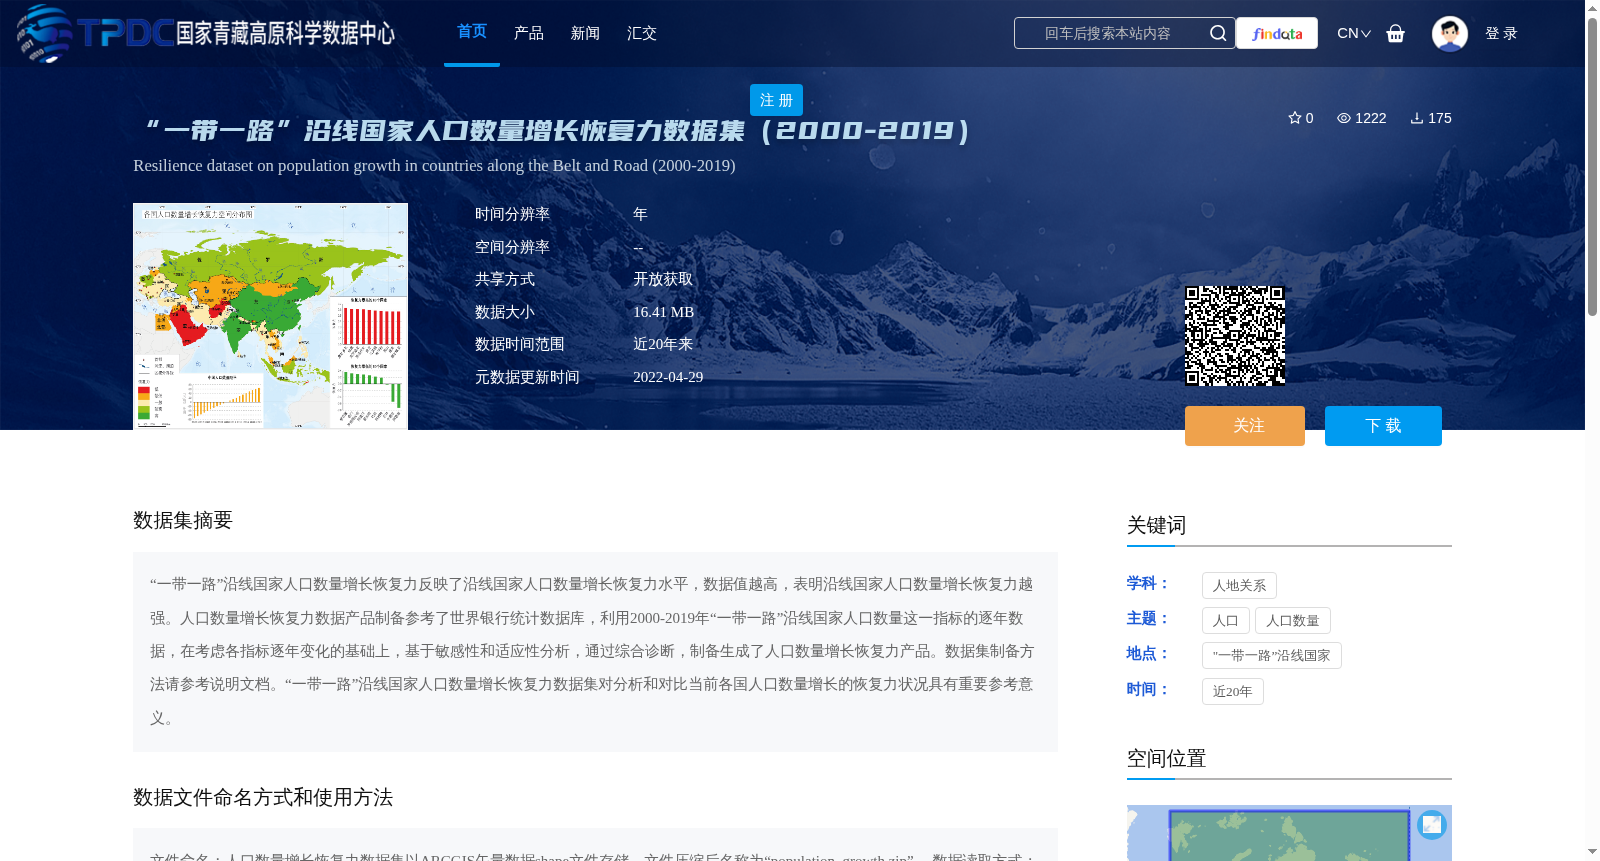The height and width of the screenshot is (861, 1600).
Task: Click the blue 下载 download button
Action: coord(1383,426)
